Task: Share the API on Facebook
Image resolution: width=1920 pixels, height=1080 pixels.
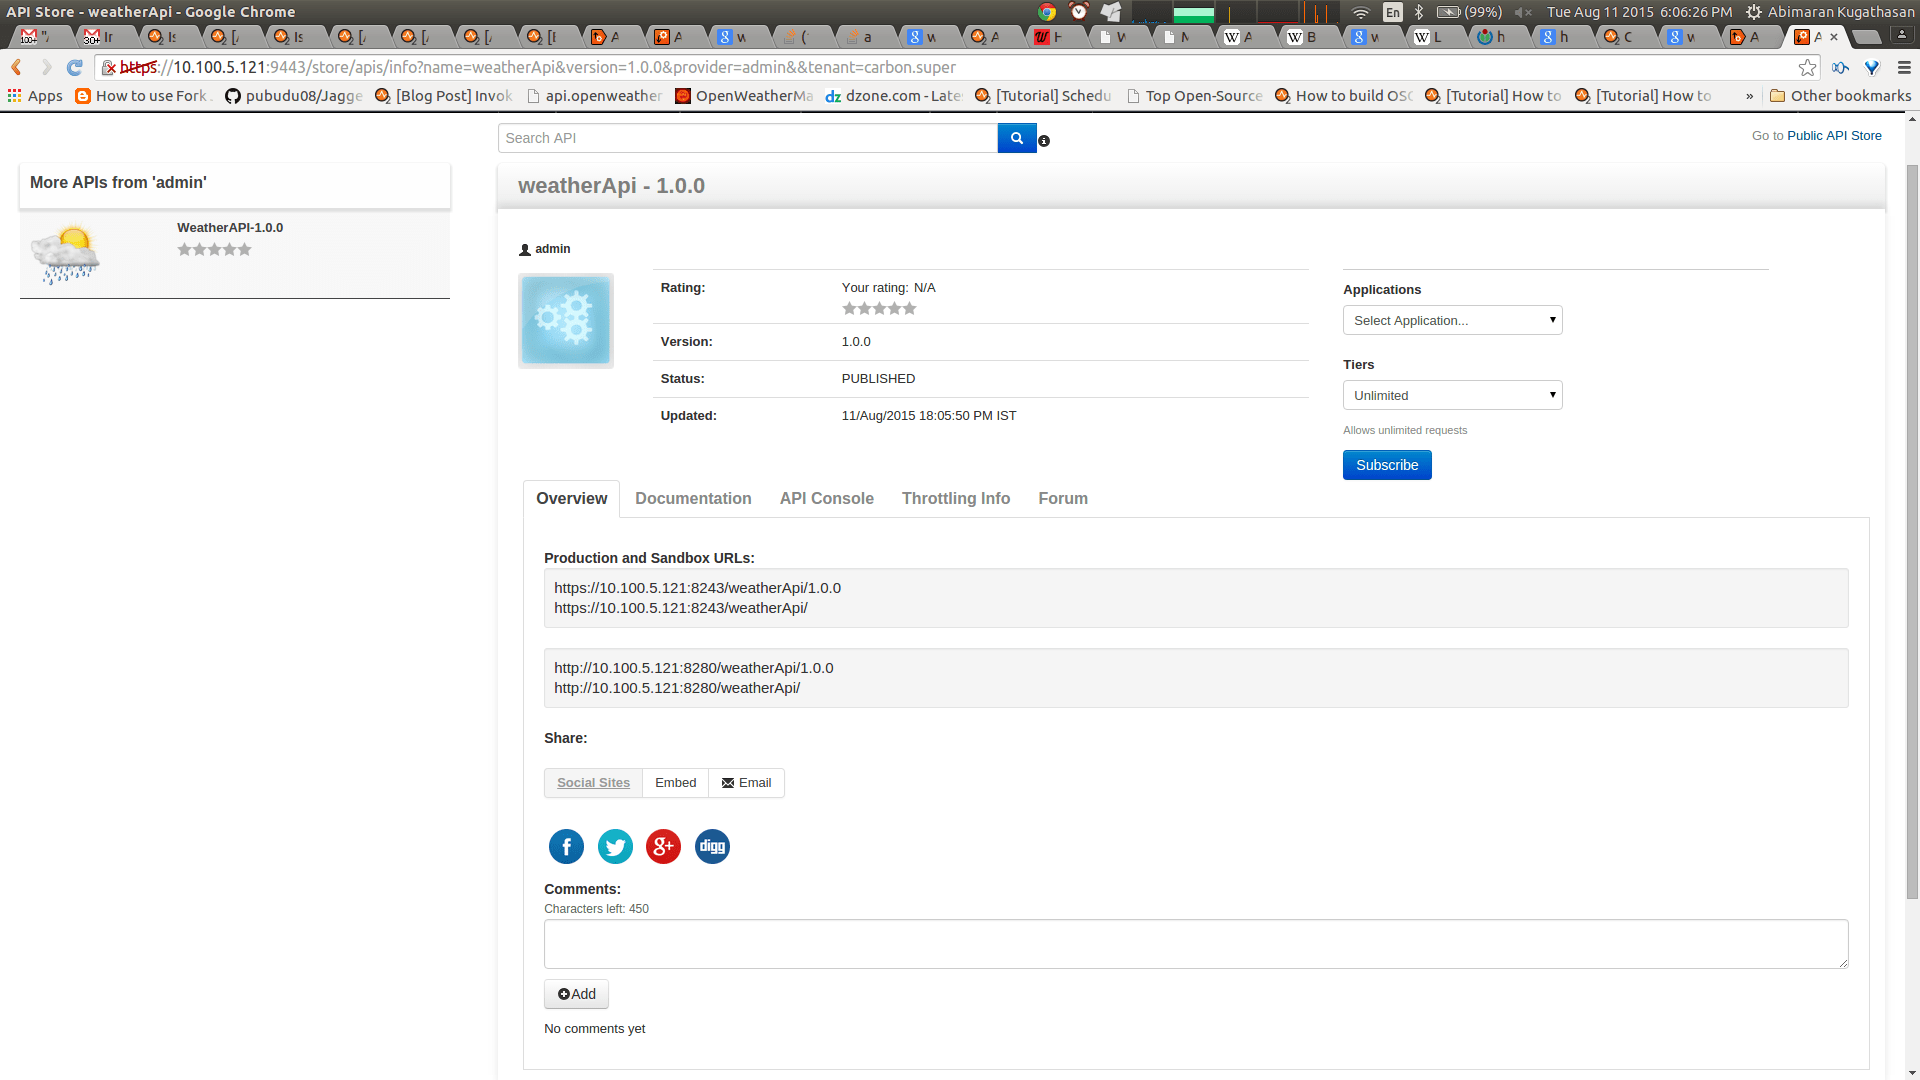Action: pyautogui.click(x=566, y=847)
